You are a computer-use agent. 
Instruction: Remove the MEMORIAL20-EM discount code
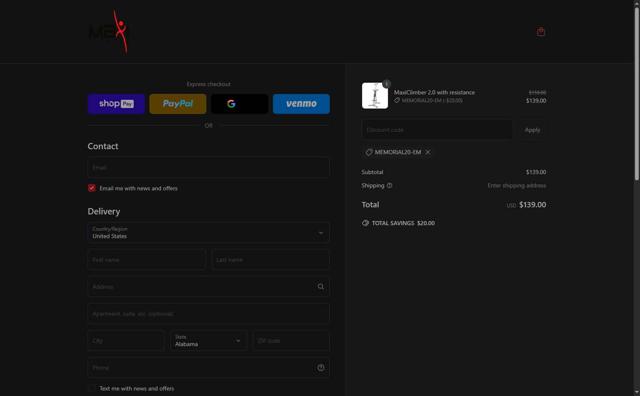428,152
